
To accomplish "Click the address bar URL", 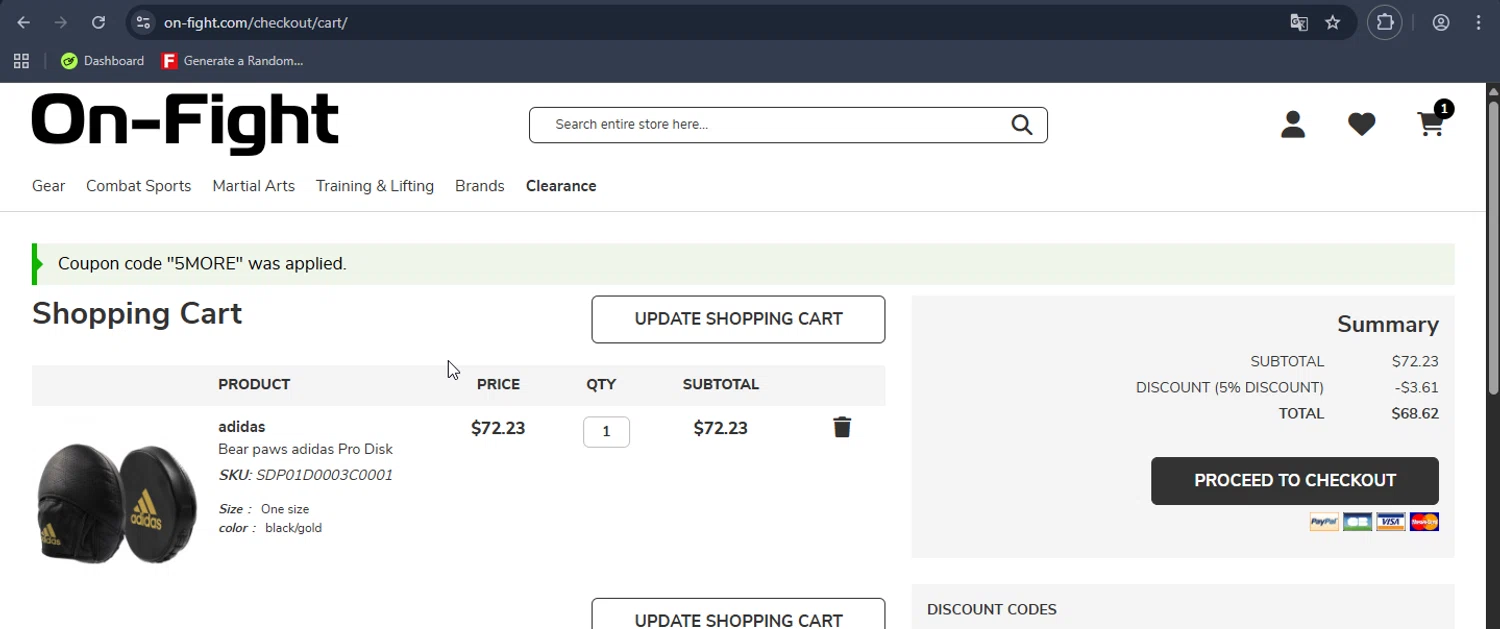I will point(255,22).
